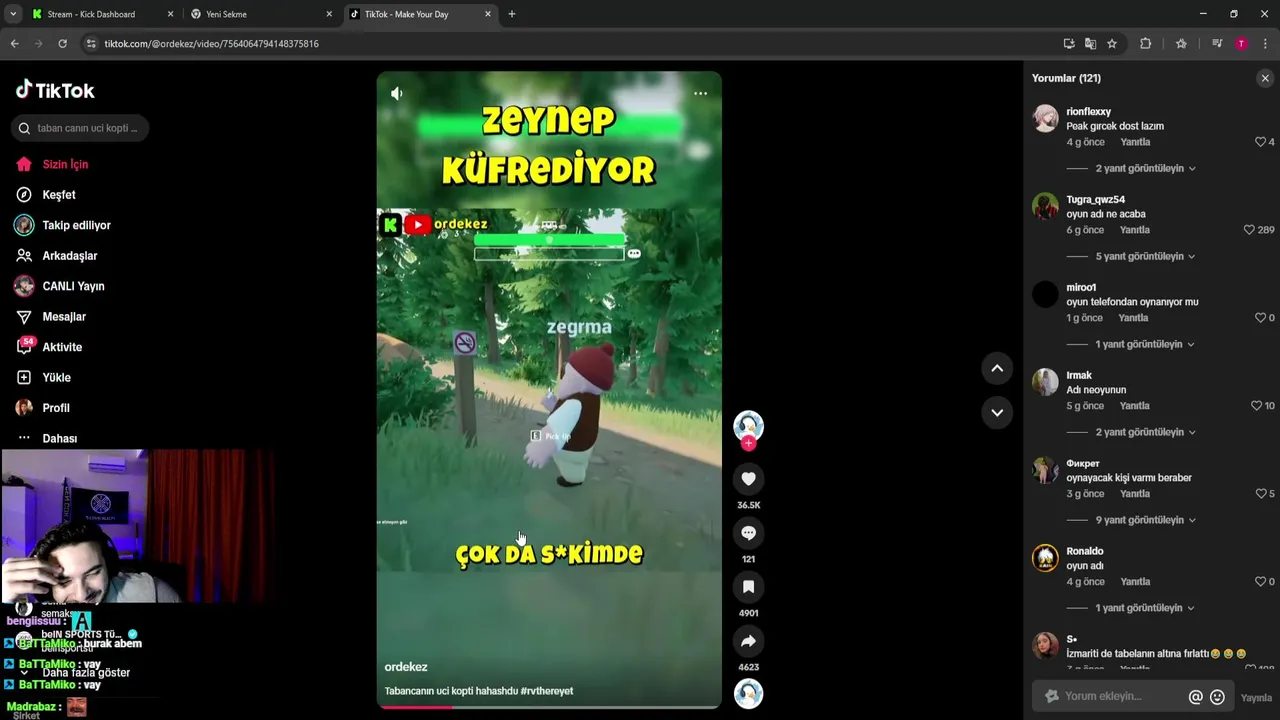Switch to Yeni Sekme tab

(x=260, y=14)
